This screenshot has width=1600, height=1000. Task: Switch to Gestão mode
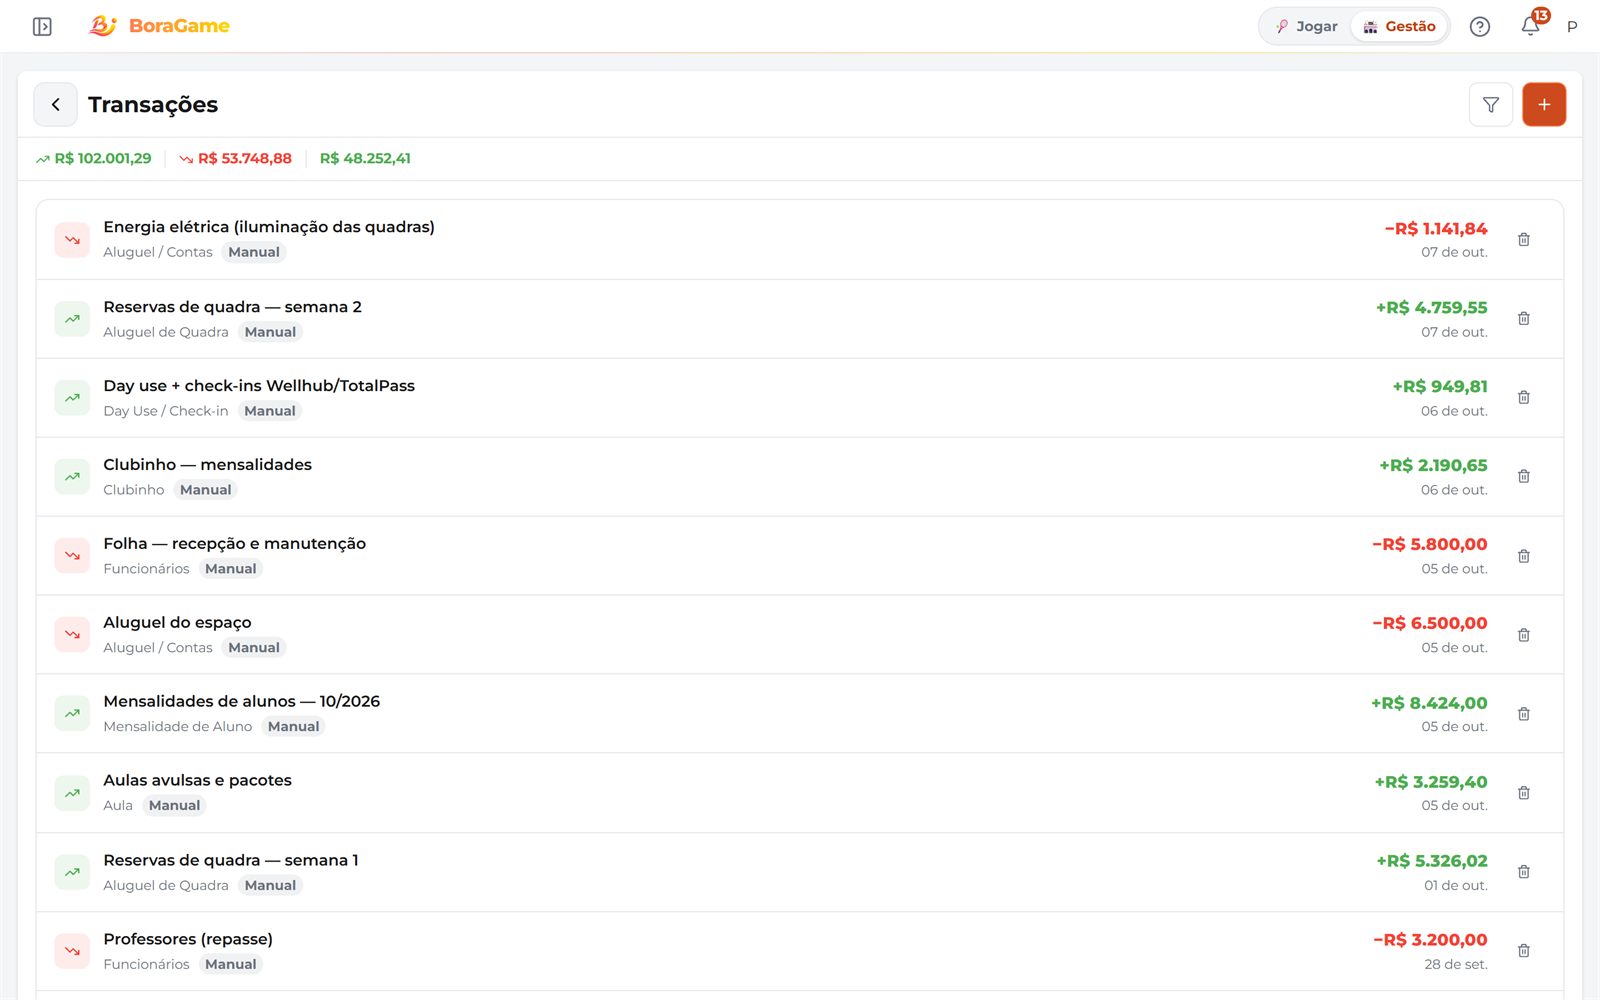coord(1399,26)
